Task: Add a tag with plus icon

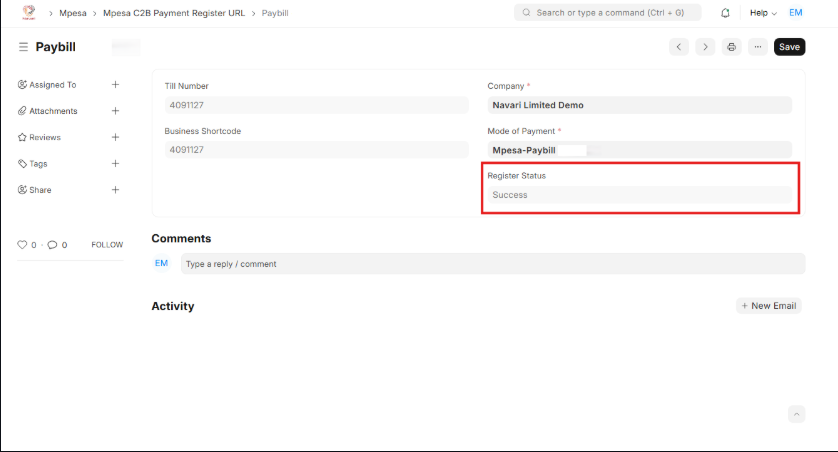Action: 115,163
